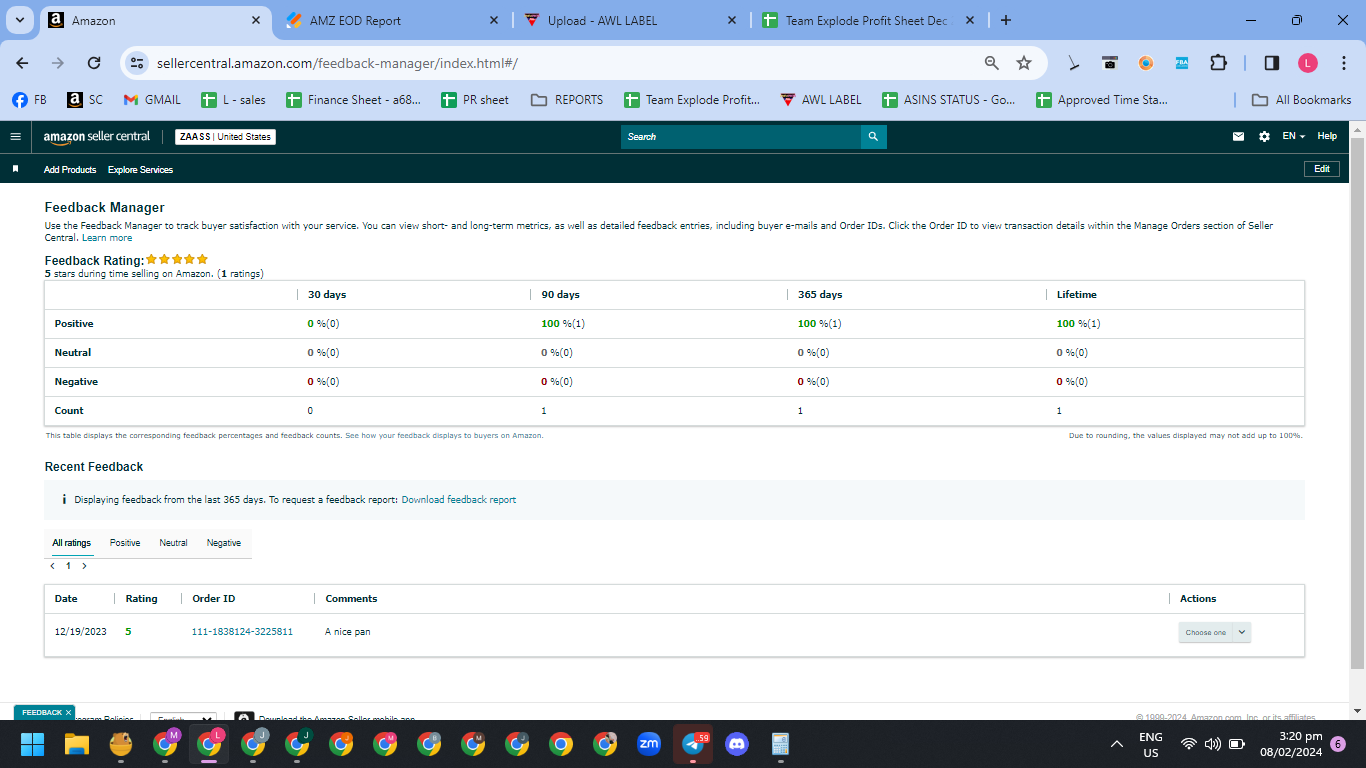View site information icon in address bar

(x=137, y=62)
